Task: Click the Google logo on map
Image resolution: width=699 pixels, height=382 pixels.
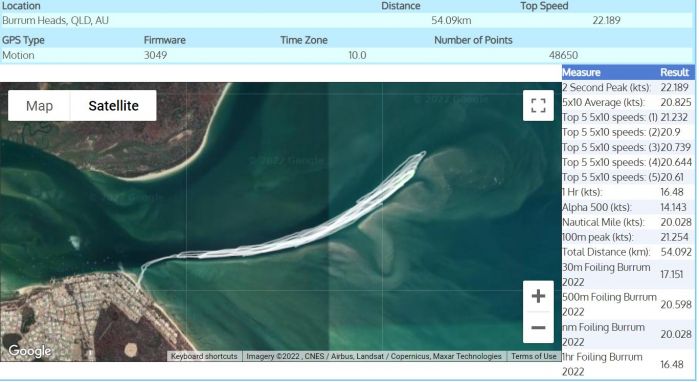Action: (x=29, y=351)
